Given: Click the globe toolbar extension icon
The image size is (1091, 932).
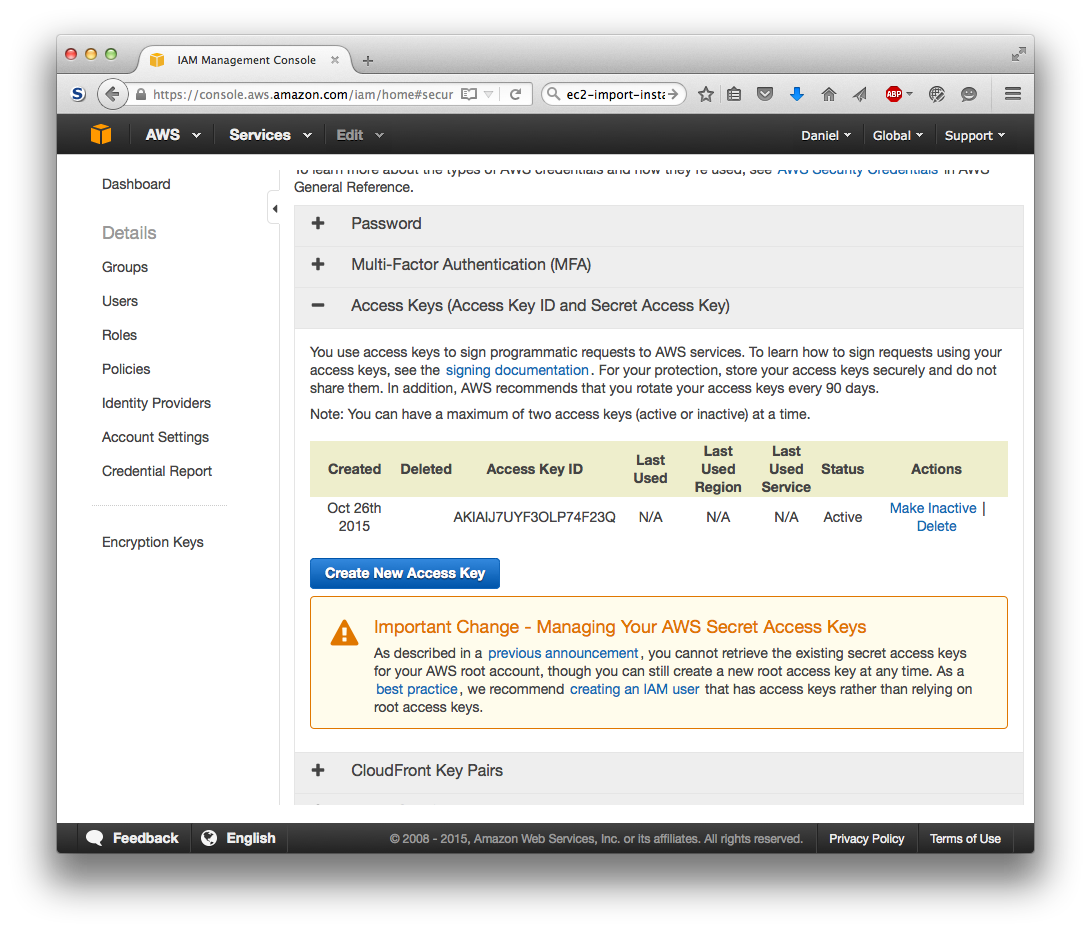Looking at the screenshot, I should [937, 94].
